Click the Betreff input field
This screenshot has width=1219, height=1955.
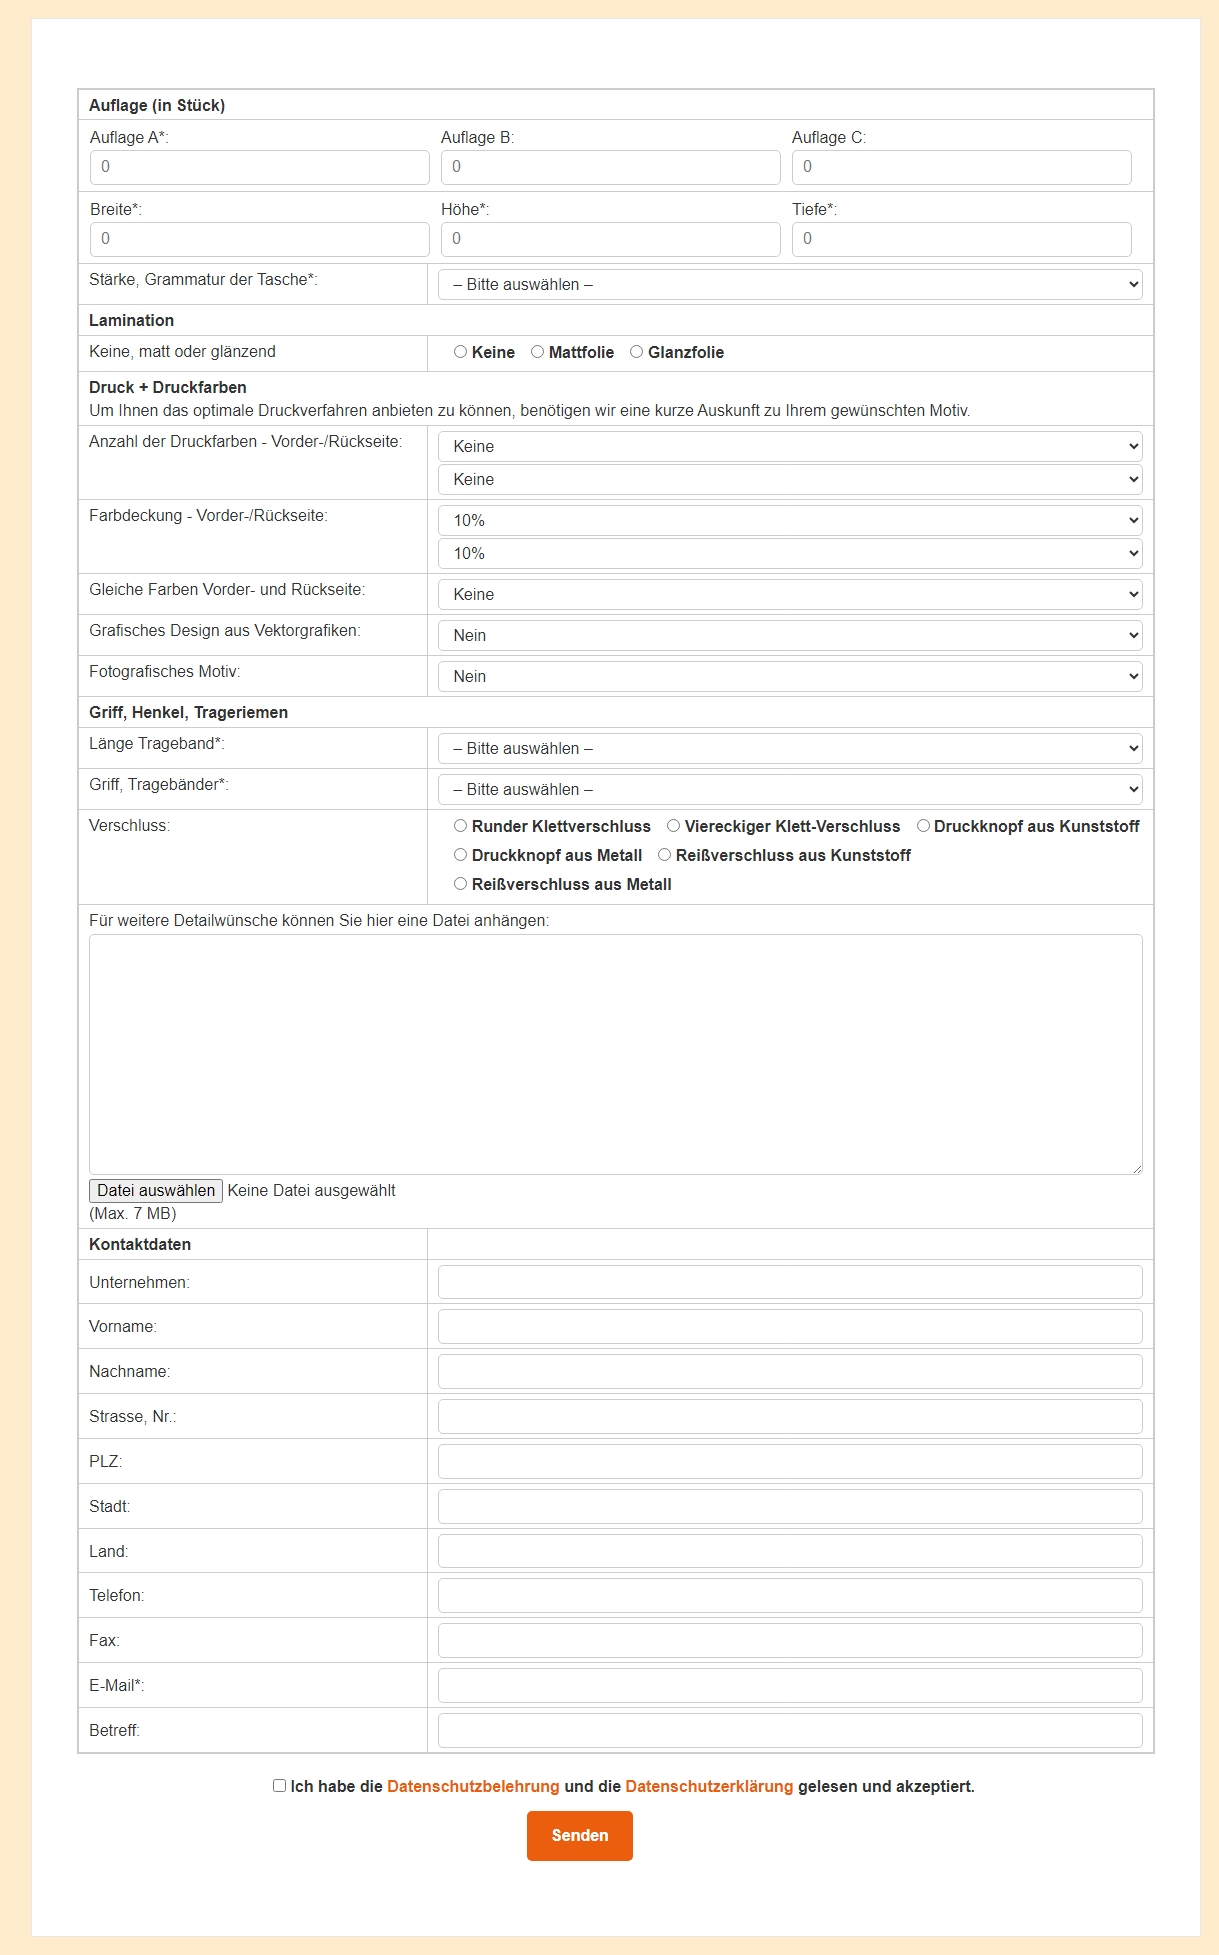790,1730
